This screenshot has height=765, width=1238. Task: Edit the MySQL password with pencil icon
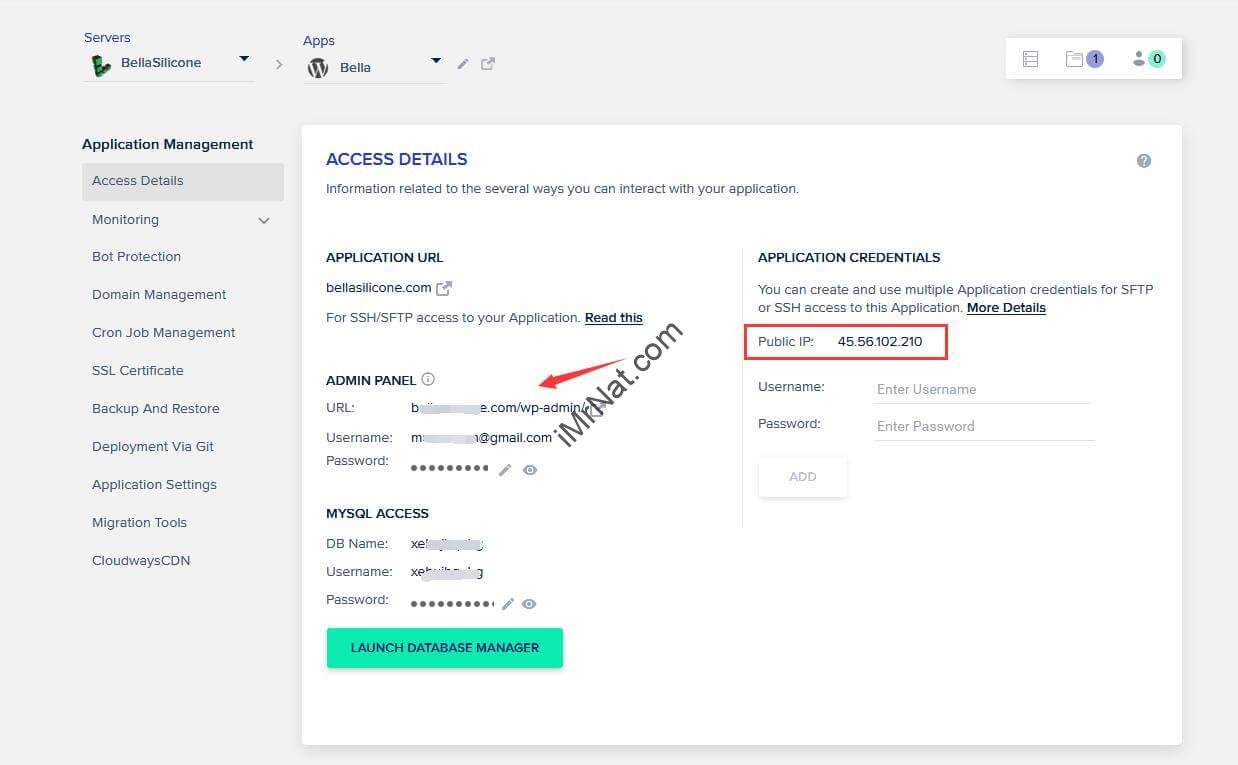(508, 604)
